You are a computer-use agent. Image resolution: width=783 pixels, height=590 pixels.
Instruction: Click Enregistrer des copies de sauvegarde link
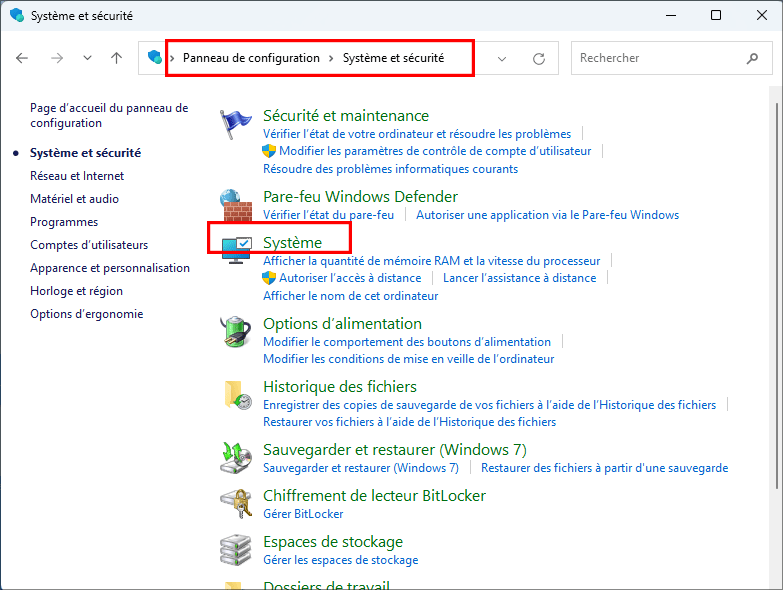pyautogui.click(x=489, y=405)
